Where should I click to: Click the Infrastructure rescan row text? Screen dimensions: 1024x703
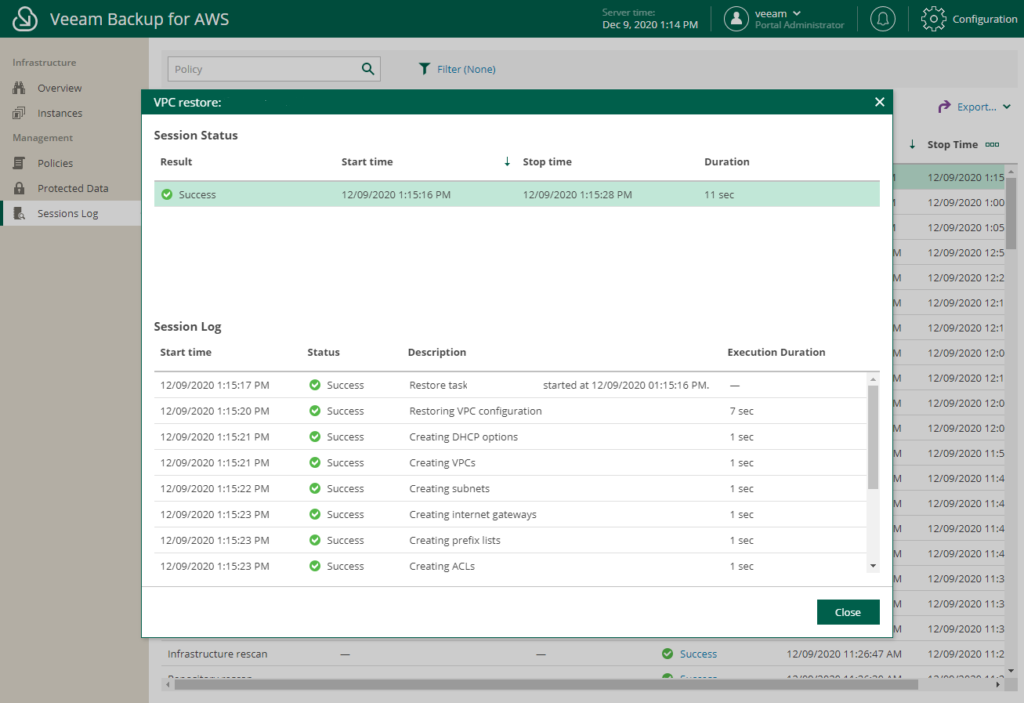tap(217, 654)
